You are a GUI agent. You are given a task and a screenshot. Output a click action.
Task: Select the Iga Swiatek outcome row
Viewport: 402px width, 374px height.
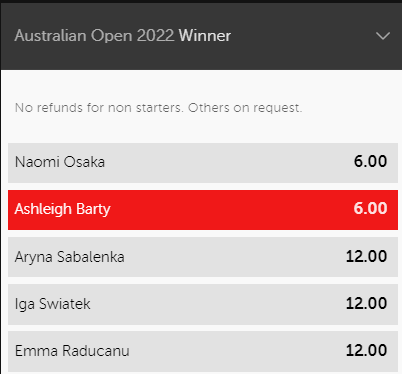(203, 304)
